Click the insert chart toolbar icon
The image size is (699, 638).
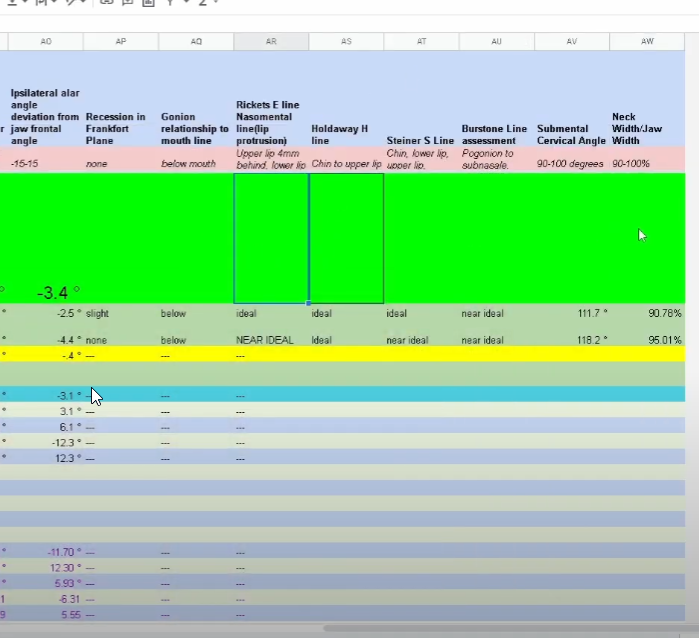click(148, 2)
